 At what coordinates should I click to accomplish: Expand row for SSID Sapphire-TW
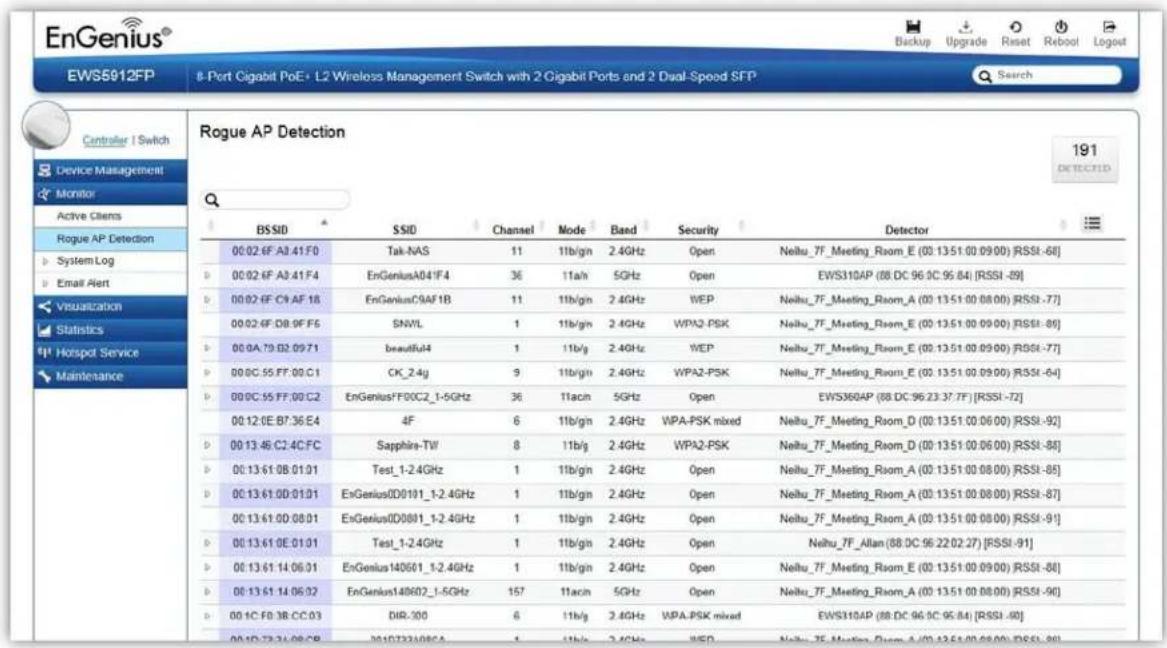click(208, 446)
